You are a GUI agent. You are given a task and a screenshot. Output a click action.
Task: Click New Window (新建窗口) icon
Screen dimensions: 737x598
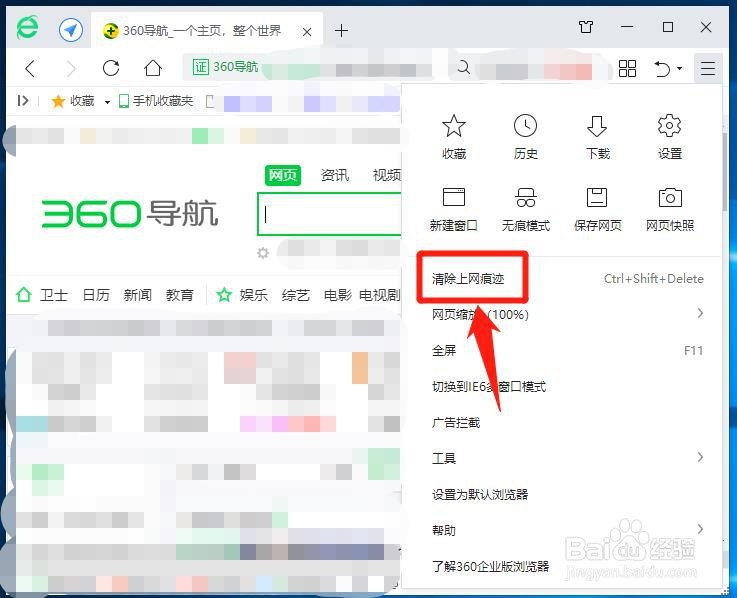click(x=454, y=197)
